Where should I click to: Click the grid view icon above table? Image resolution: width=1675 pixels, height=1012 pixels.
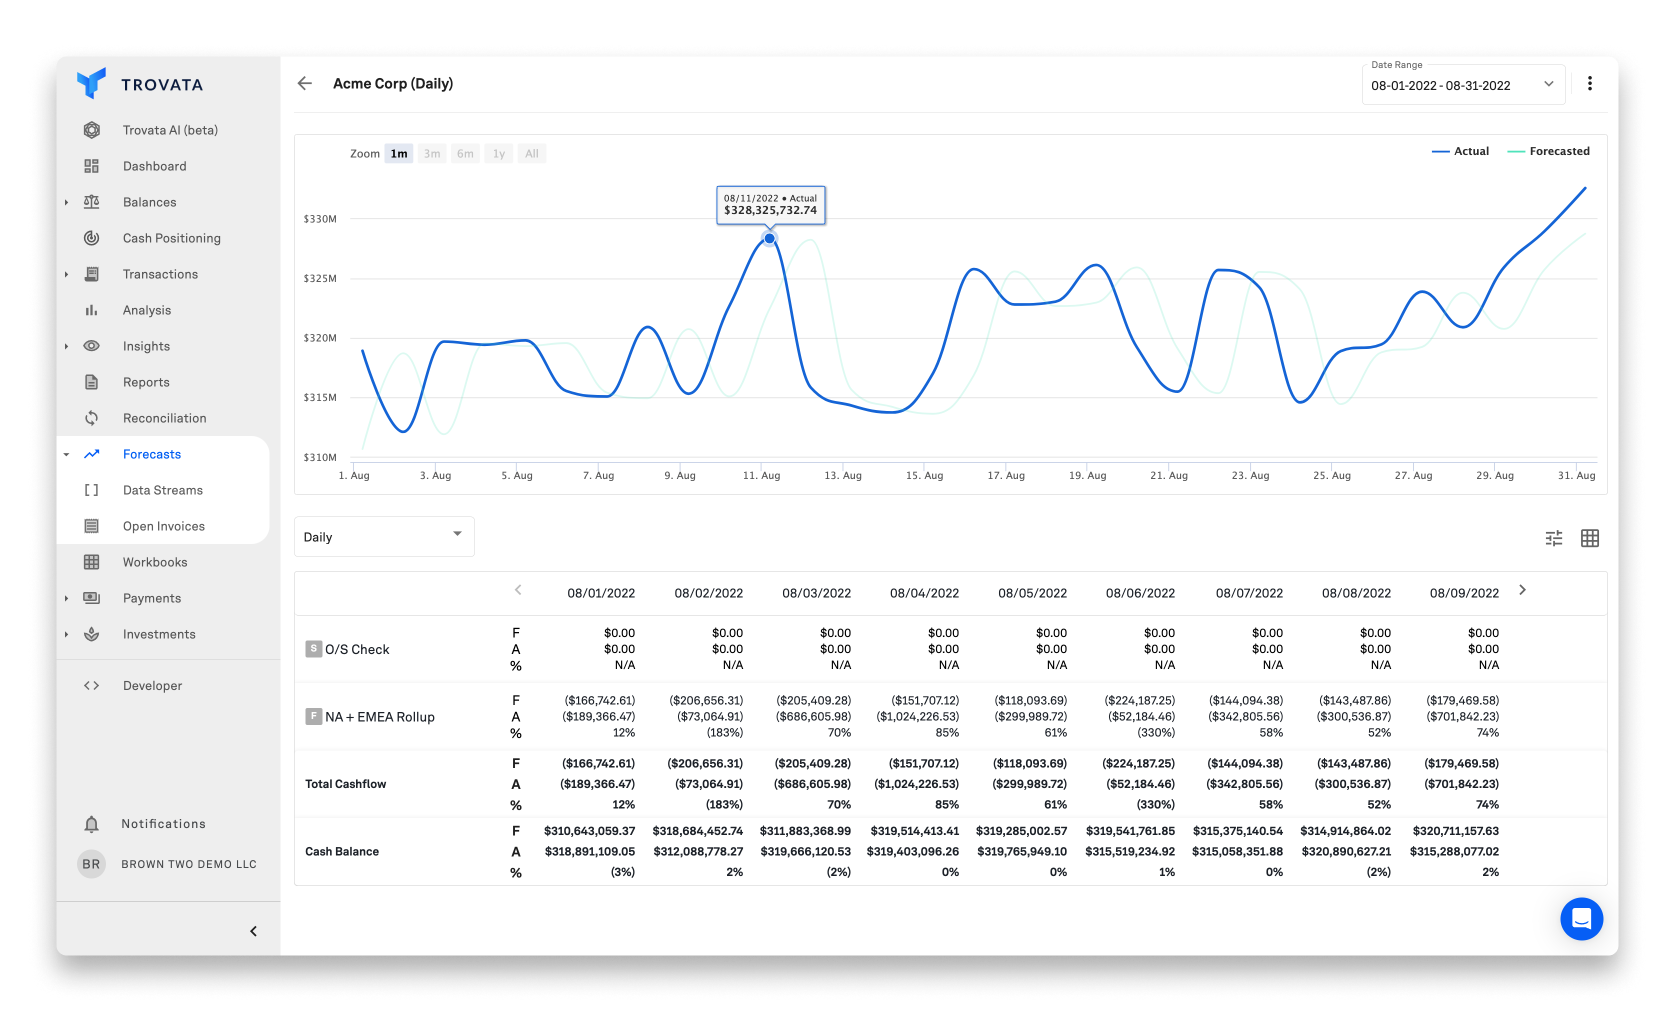1590,537
